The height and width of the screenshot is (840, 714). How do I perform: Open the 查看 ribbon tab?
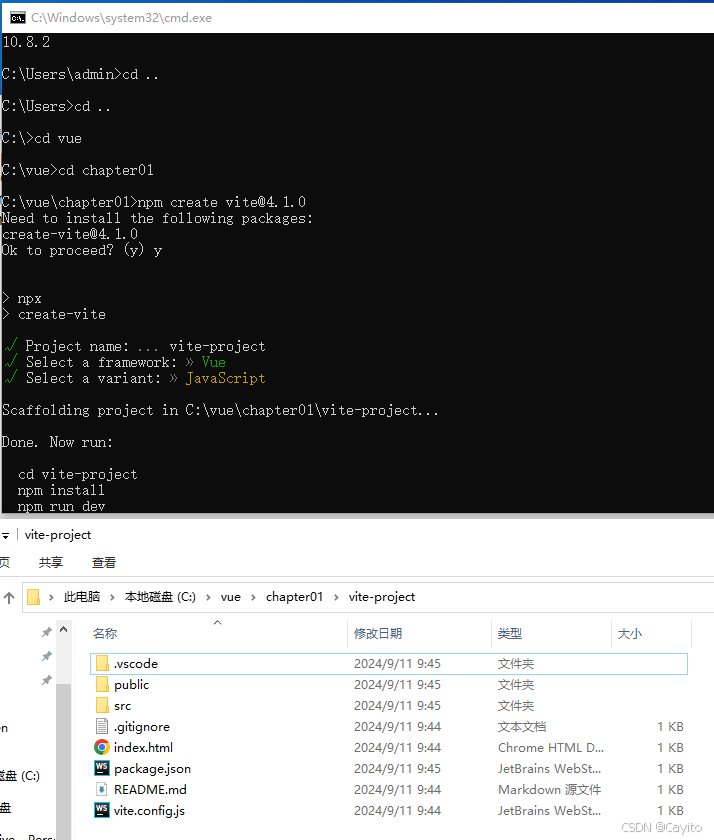(104, 562)
